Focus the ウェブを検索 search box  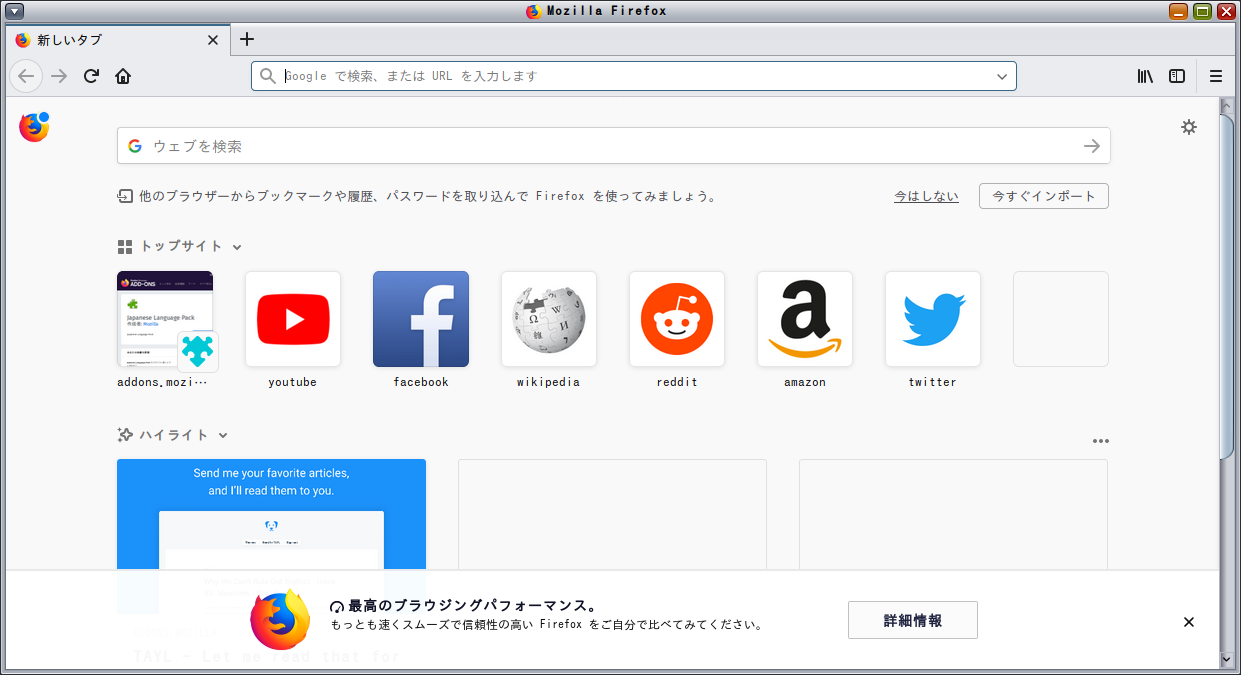[x=614, y=146]
